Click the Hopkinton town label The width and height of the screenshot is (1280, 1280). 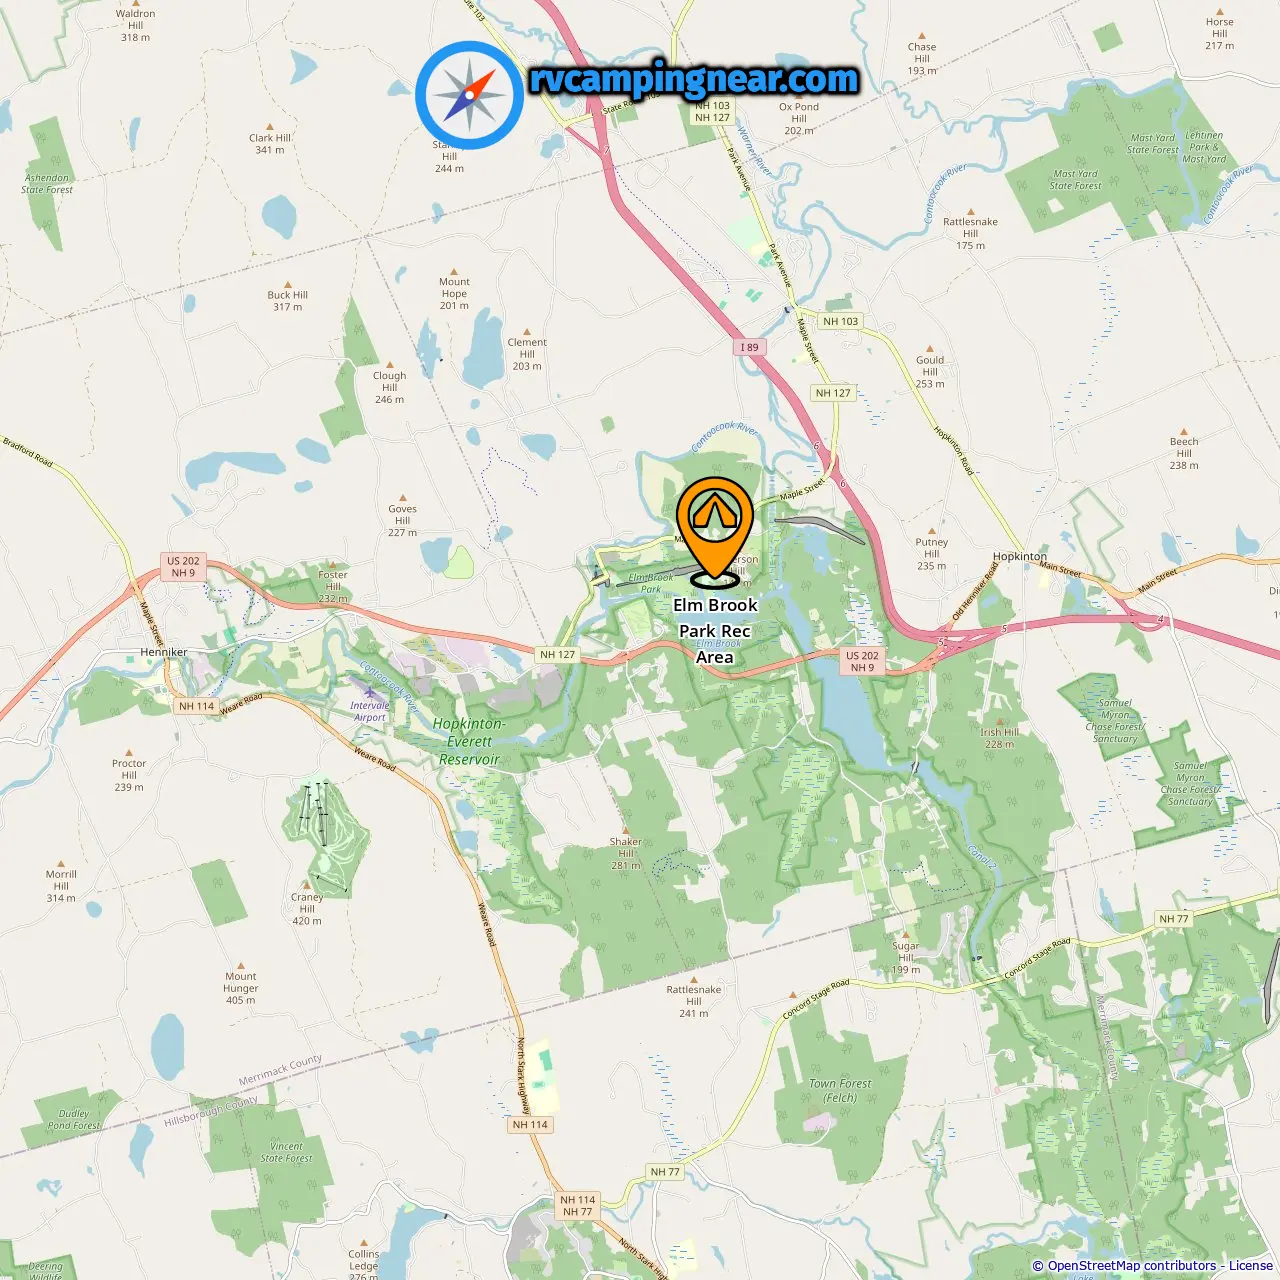[x=1020, y=556]
